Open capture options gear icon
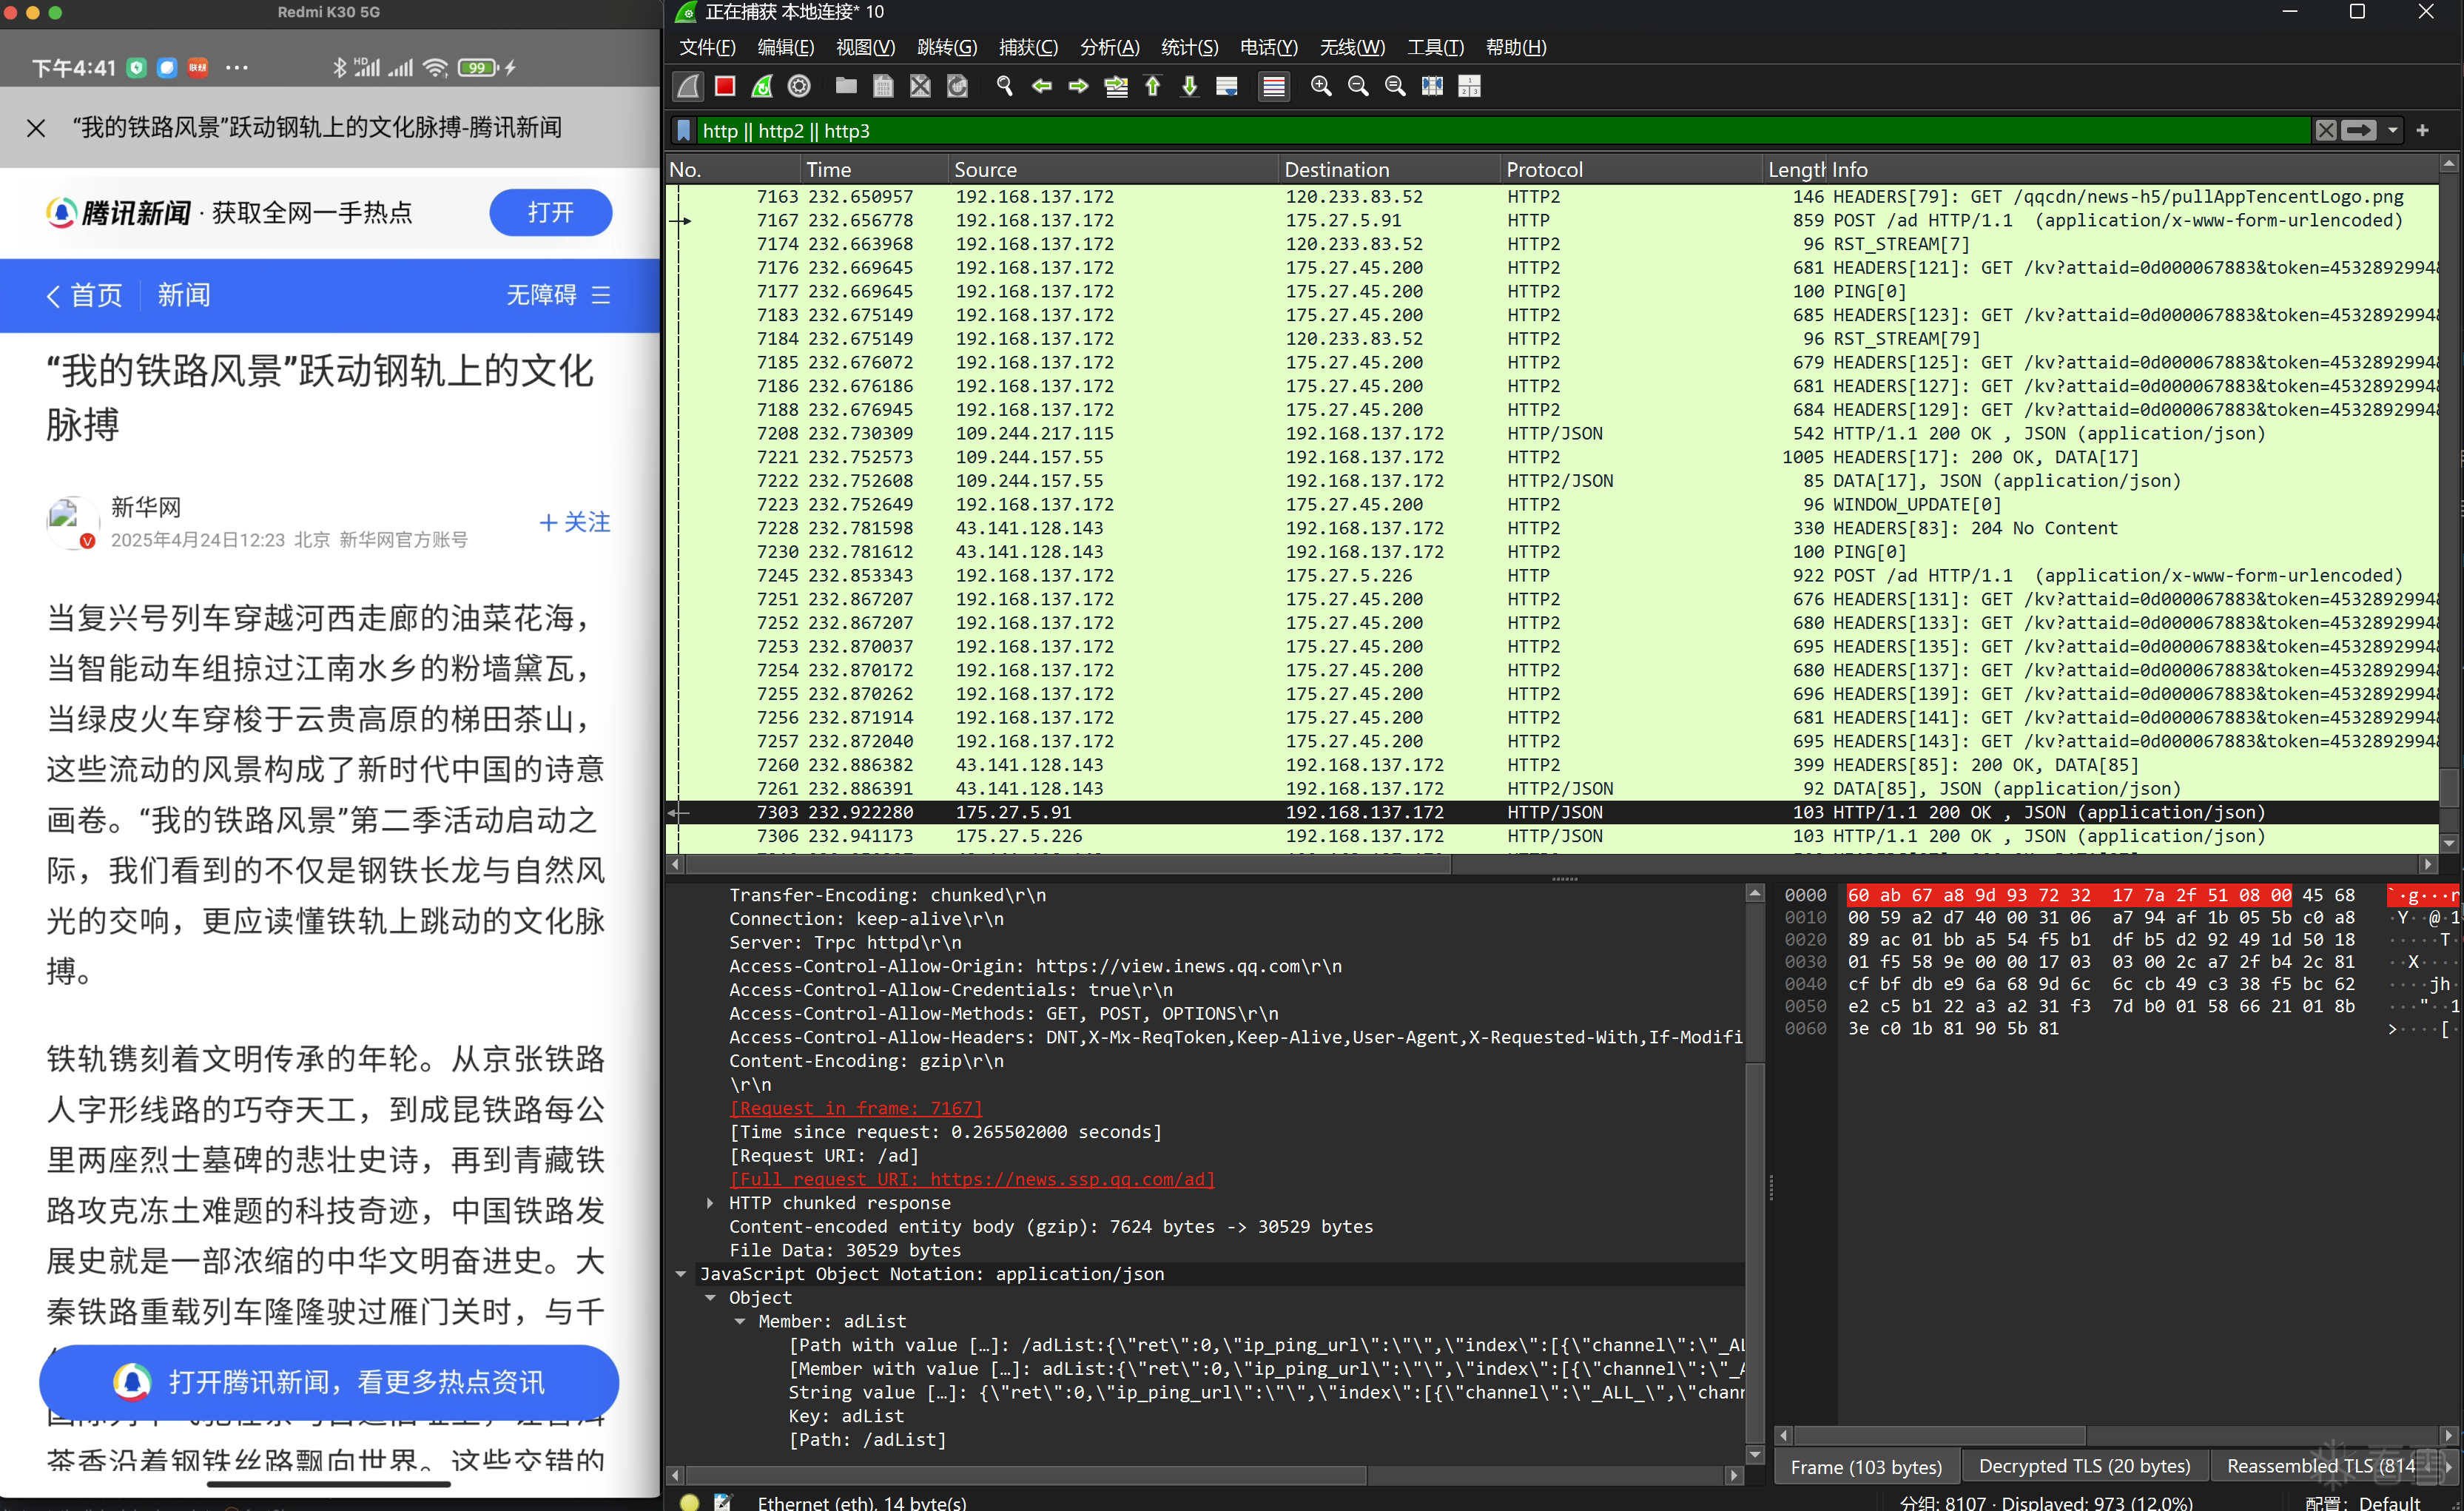Screen dimensions: 2464x1511 (x=799, y=87)
